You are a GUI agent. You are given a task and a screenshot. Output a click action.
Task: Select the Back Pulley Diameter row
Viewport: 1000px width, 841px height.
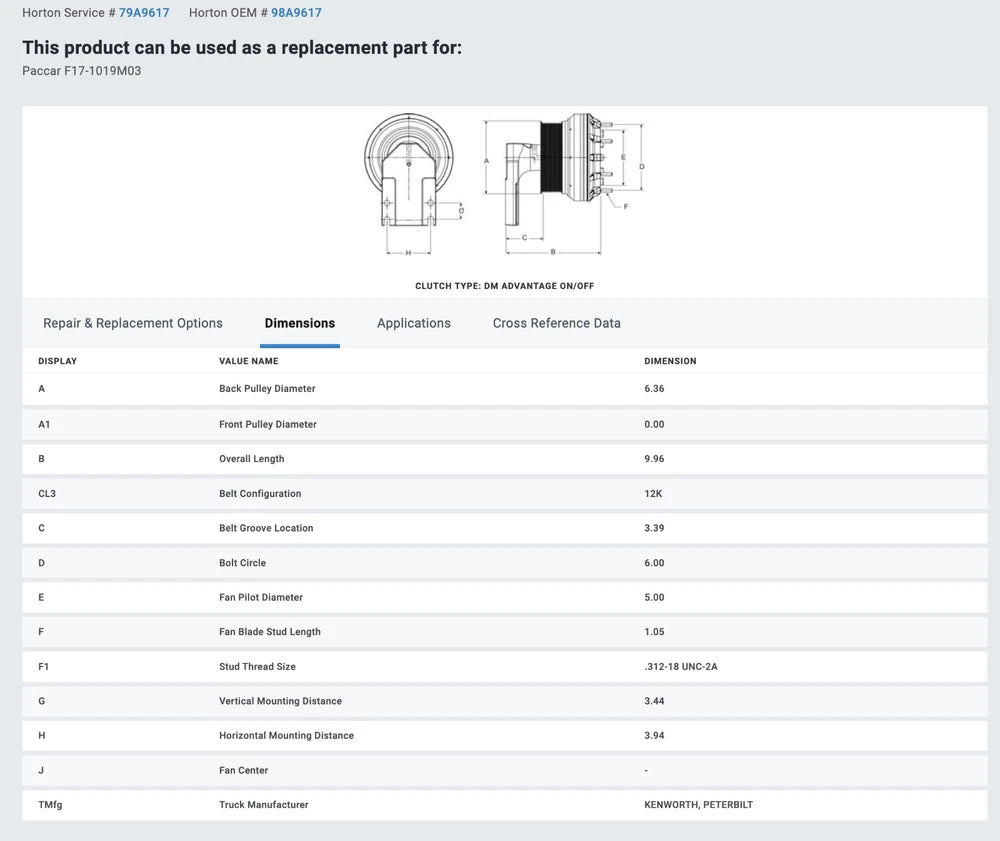pyautogui.click(x=267, y=389)
